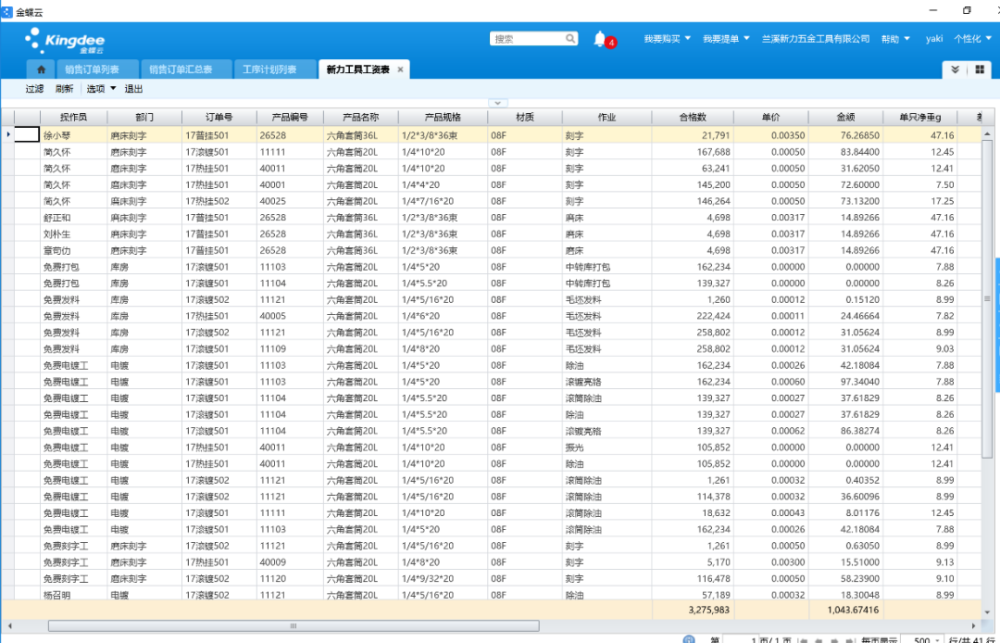Image resolution: width=1000 pixels, height=643 pixels.
Task: Click the 过滤 button
Action: click(35, 89)
